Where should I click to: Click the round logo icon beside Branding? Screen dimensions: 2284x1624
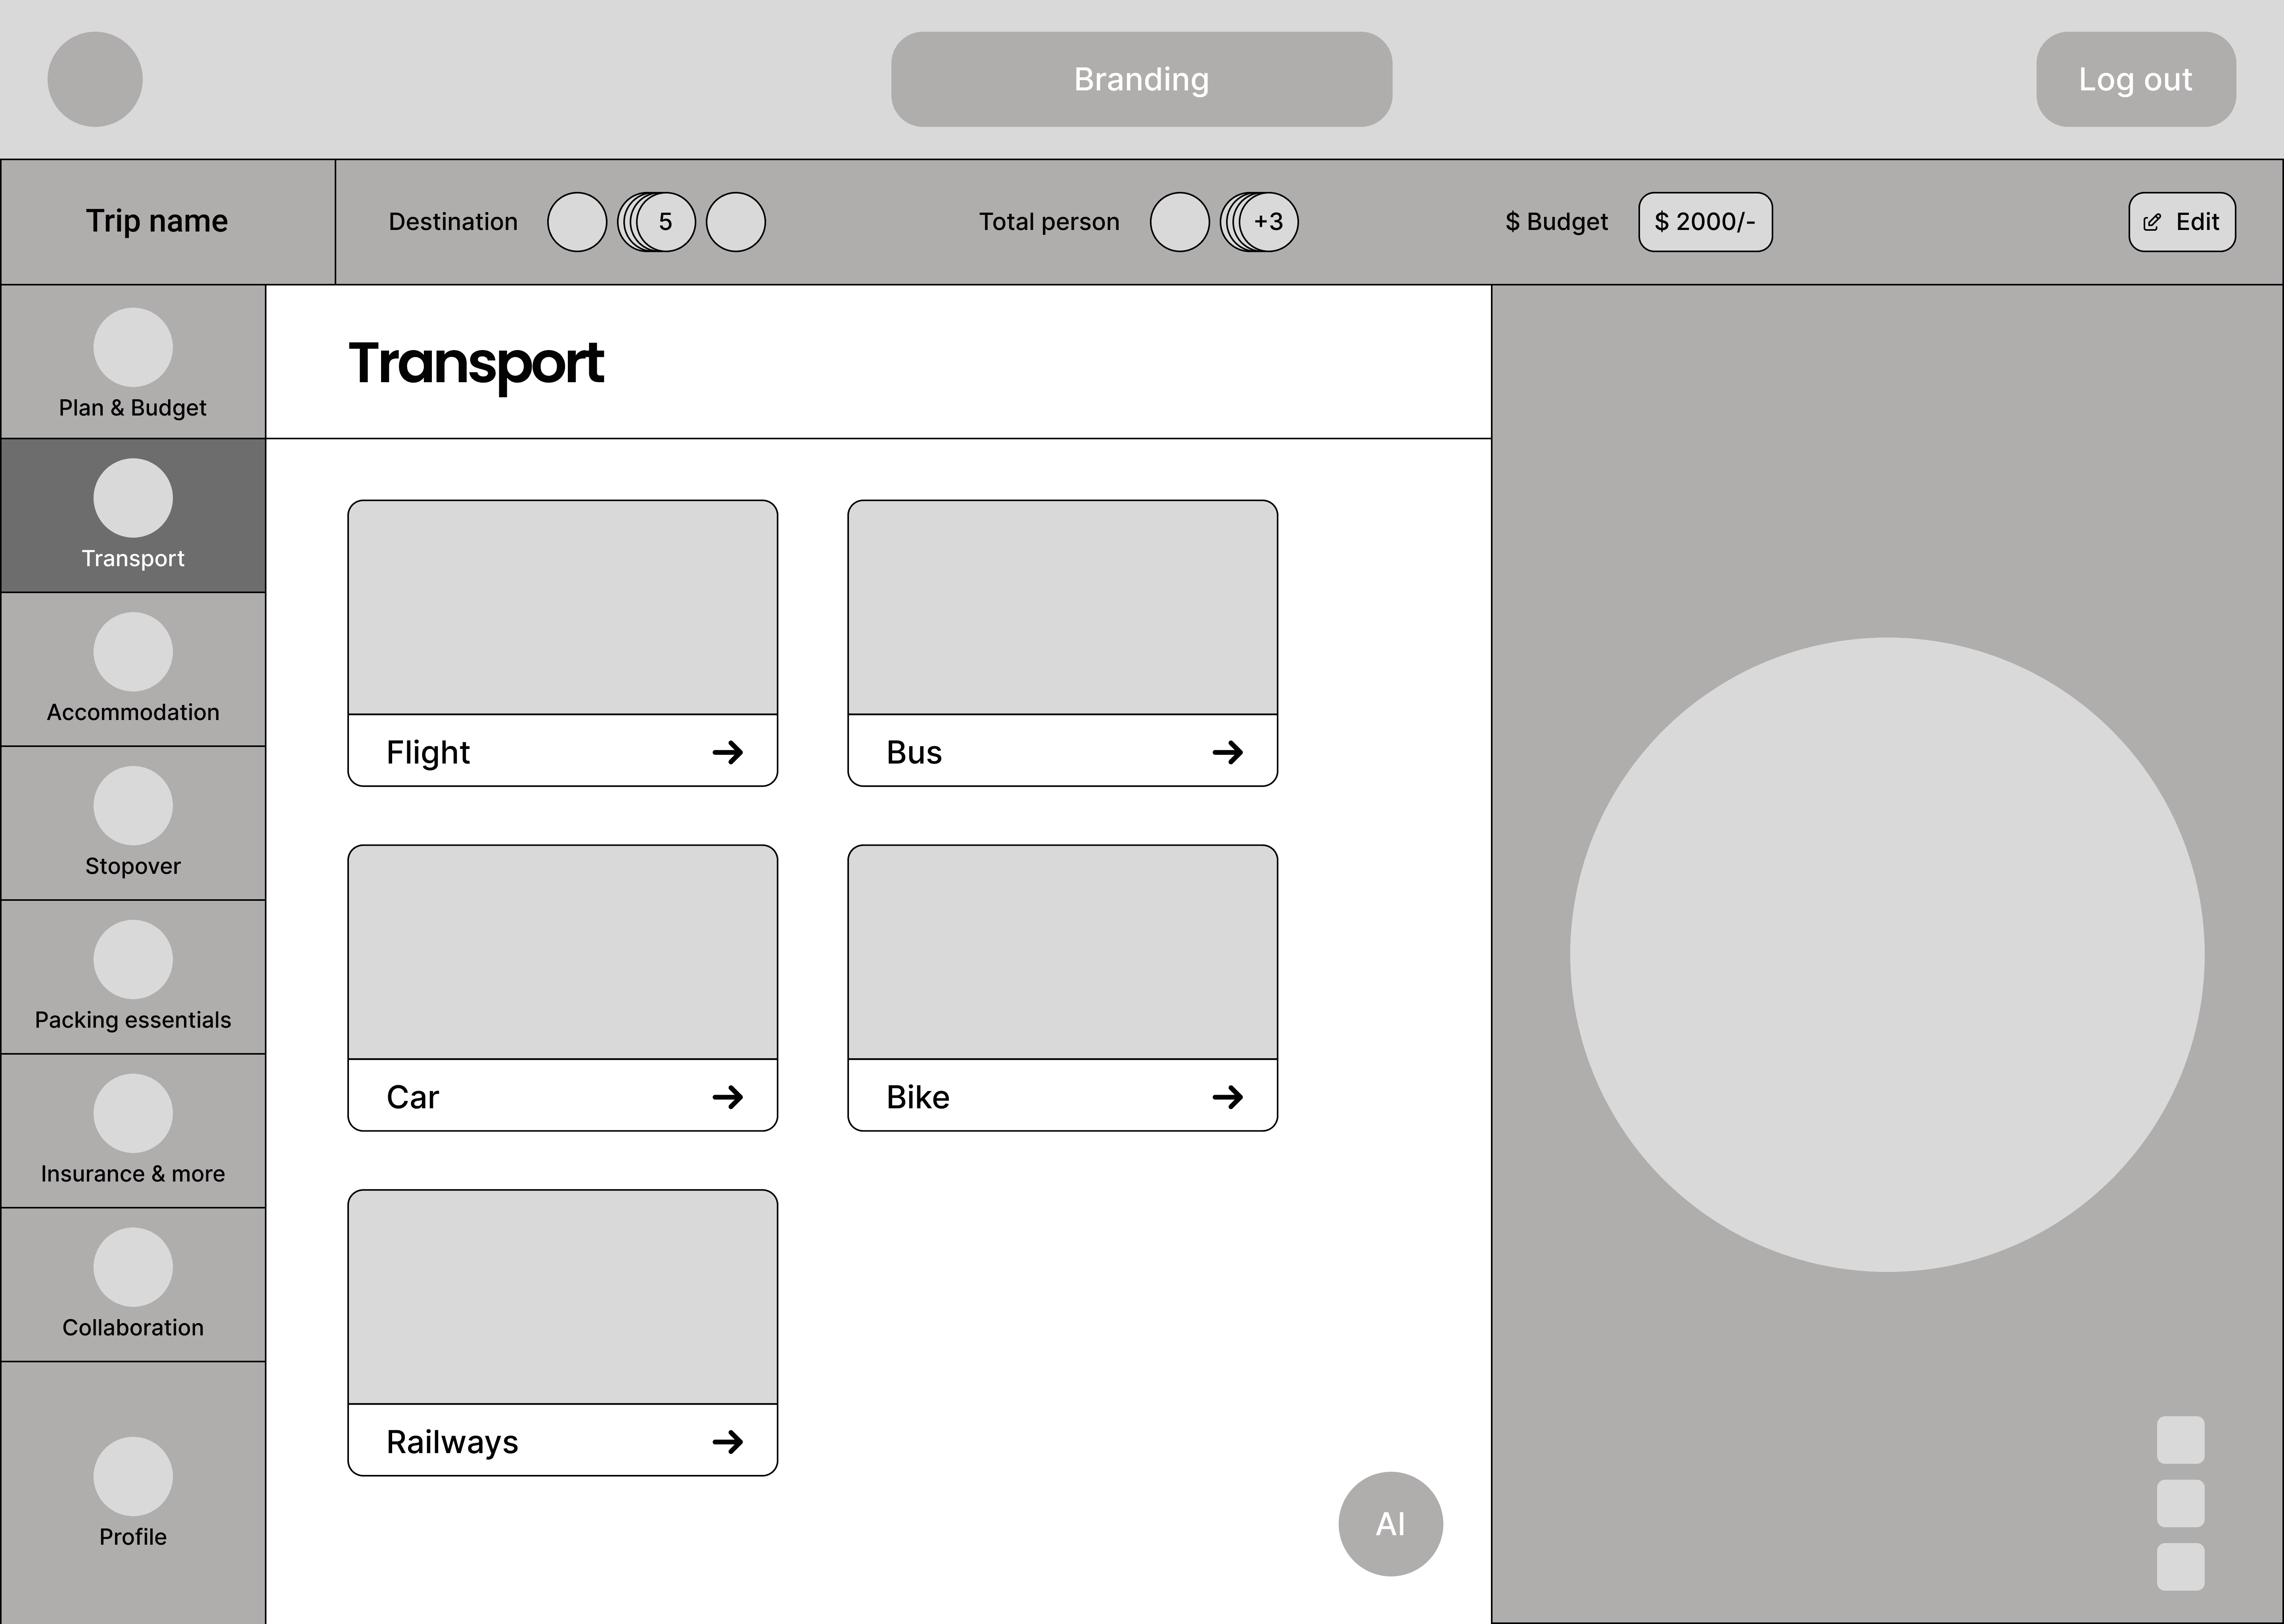[x=95, y=79]
